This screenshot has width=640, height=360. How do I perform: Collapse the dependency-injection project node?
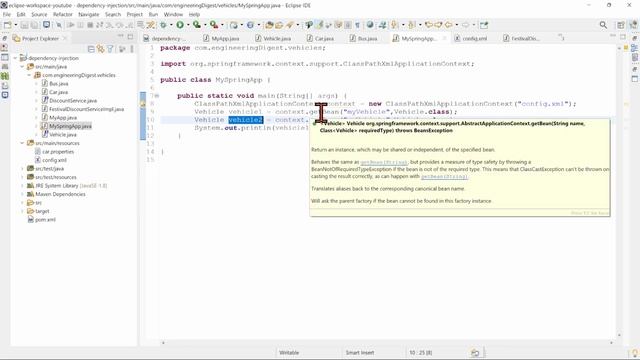tap(16, 58)
